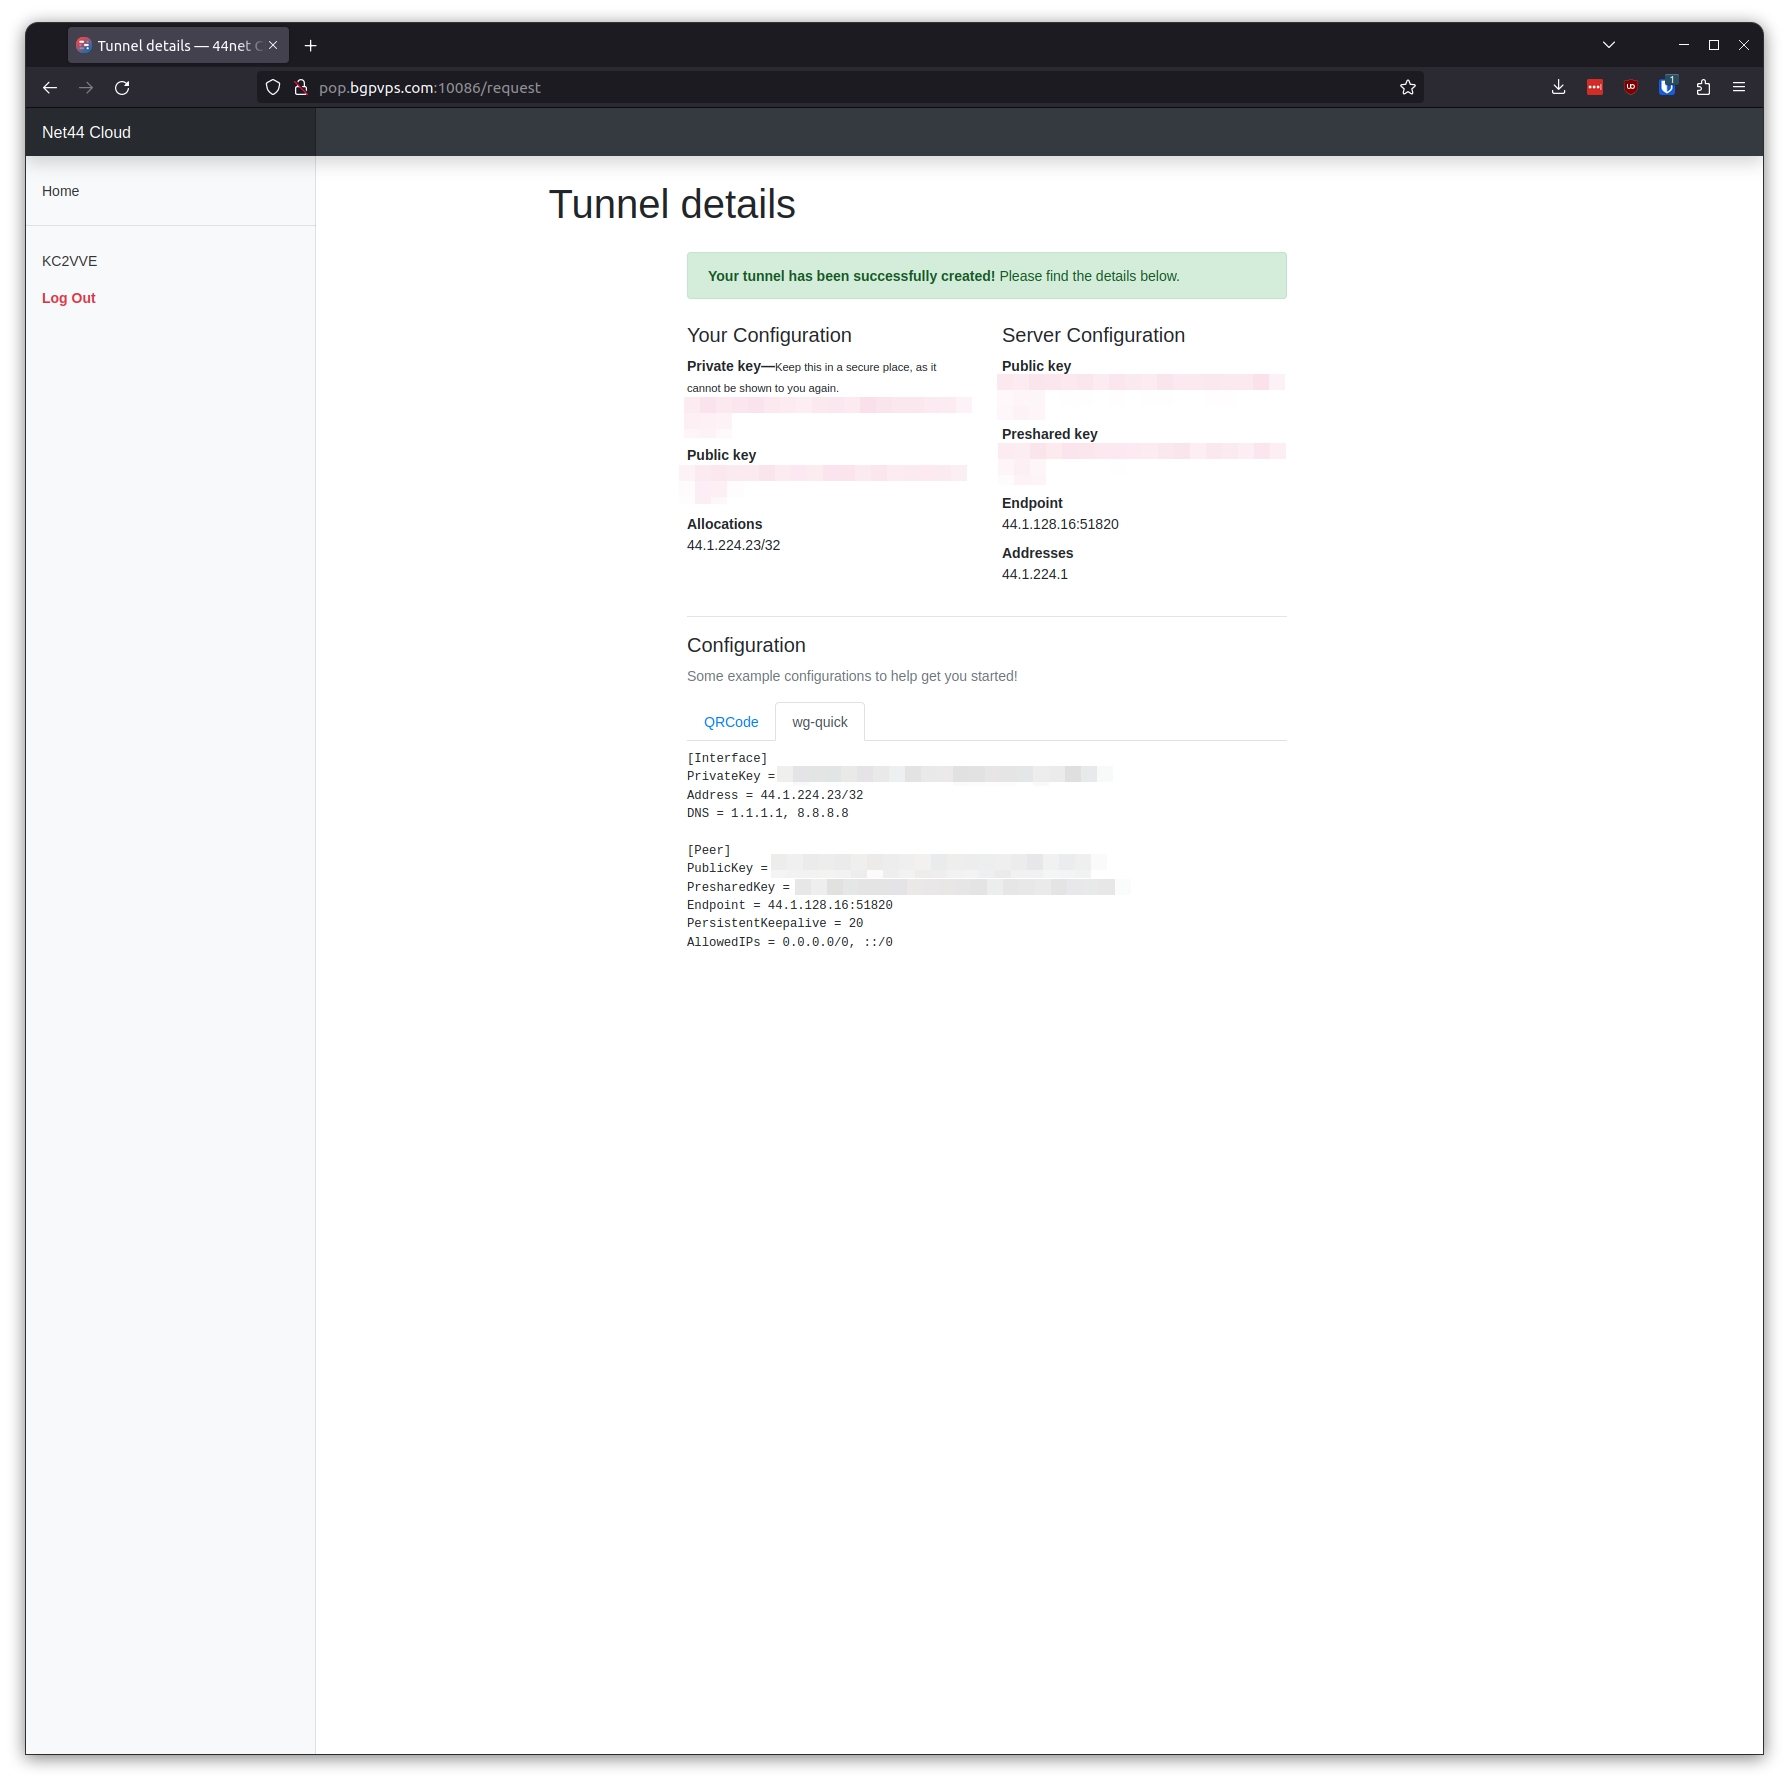Minimize the browser window
1789x1783 pixels.
coord(1684,45)
